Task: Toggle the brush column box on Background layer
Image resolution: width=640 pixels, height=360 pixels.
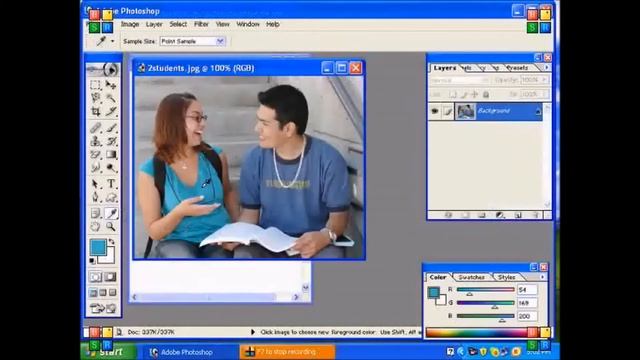Action: pos(448,111)
